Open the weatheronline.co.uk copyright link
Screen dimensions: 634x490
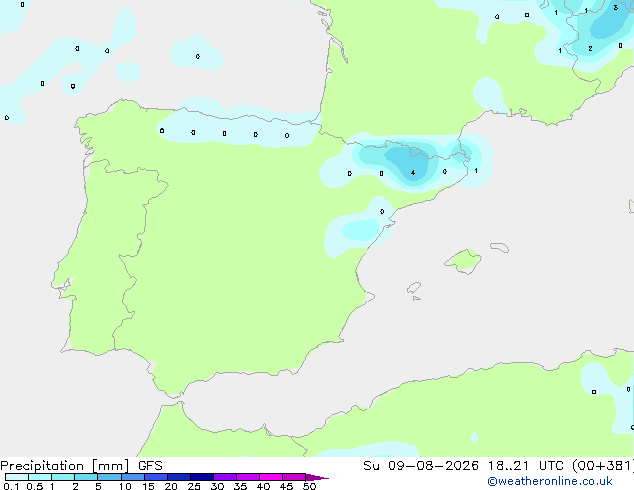point(550,481)
